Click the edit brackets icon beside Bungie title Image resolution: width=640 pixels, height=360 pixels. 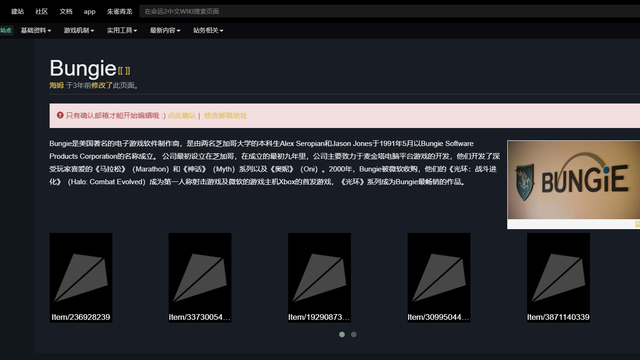pyautogui.click(x=124, y=71)
